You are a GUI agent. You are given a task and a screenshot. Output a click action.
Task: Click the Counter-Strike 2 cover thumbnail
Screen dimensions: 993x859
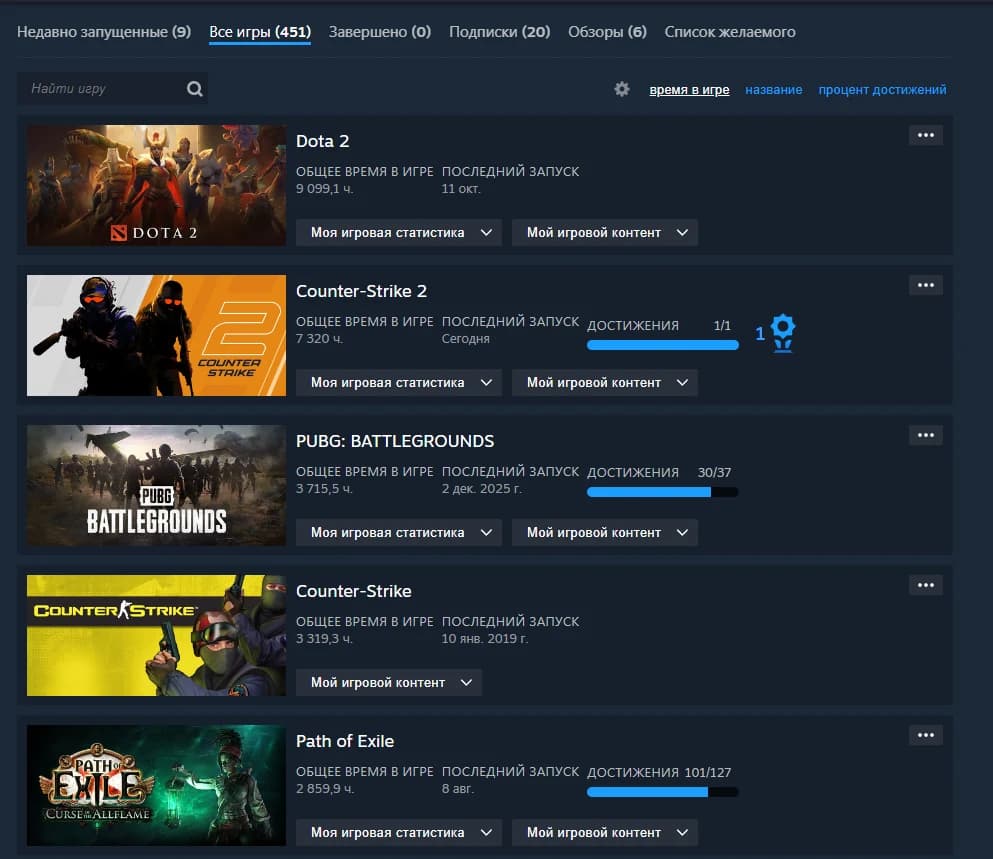tap(156, 335)
